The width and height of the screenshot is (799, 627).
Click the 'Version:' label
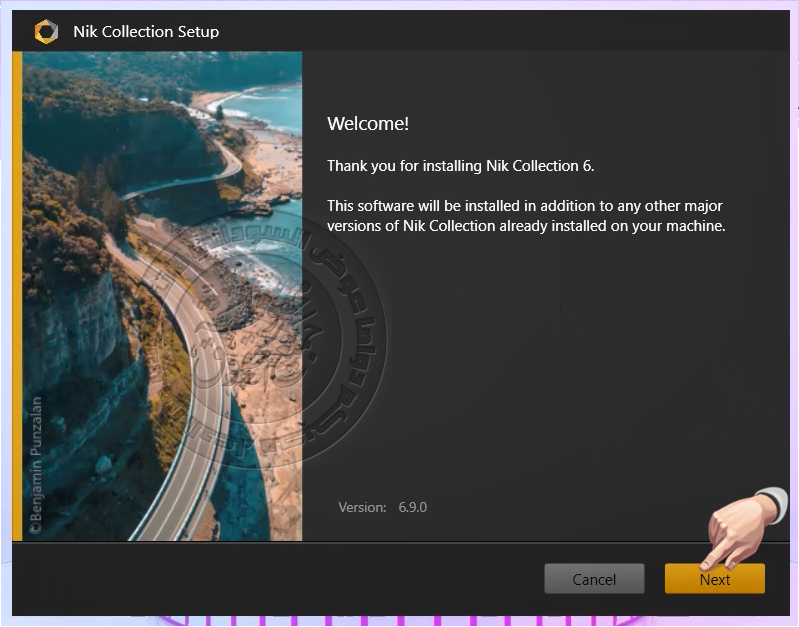362,507
